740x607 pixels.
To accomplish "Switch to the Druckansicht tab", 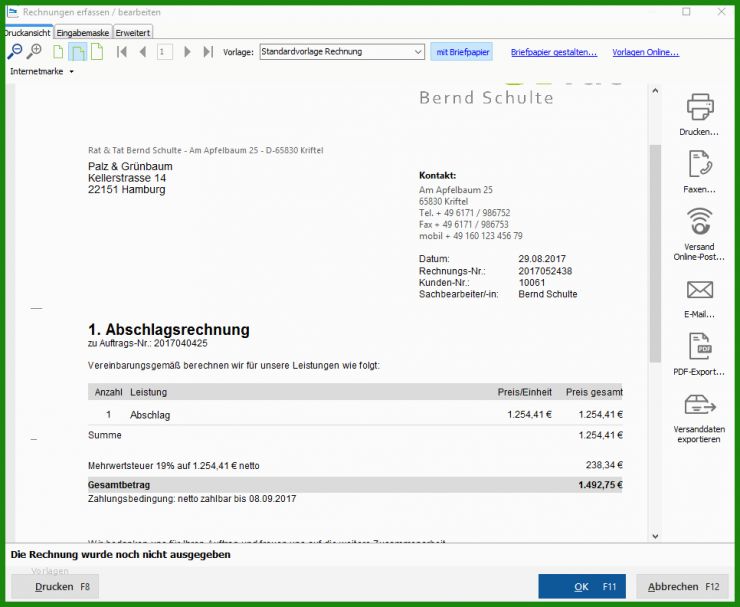I will pos(27,33).
